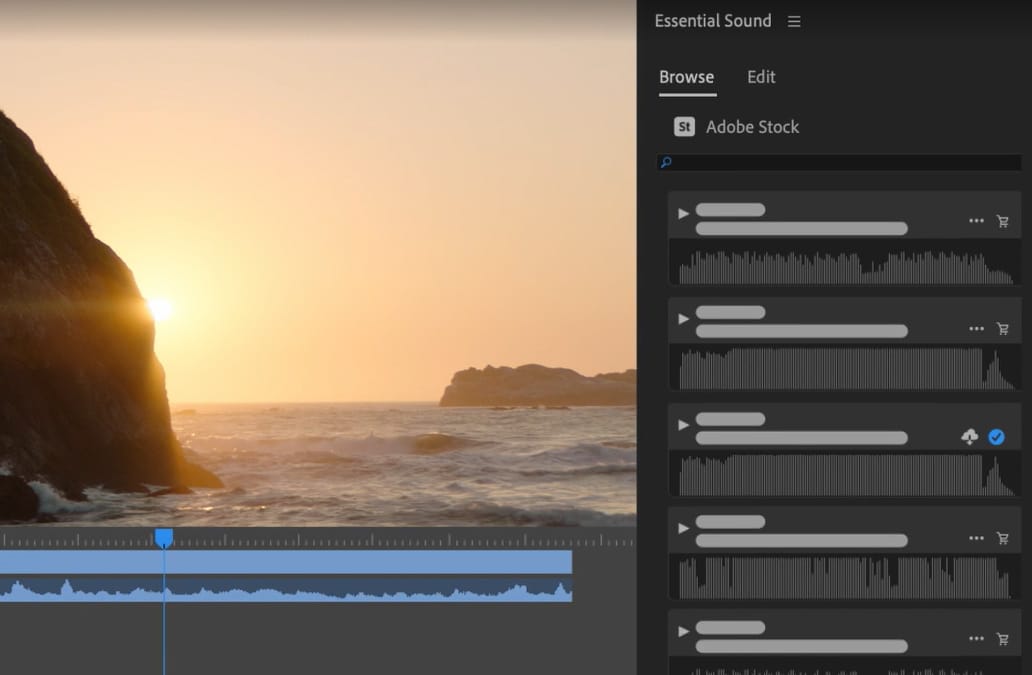Click the cart icon on second audio track
1032x675 pixels.
tap(1002, 329)
